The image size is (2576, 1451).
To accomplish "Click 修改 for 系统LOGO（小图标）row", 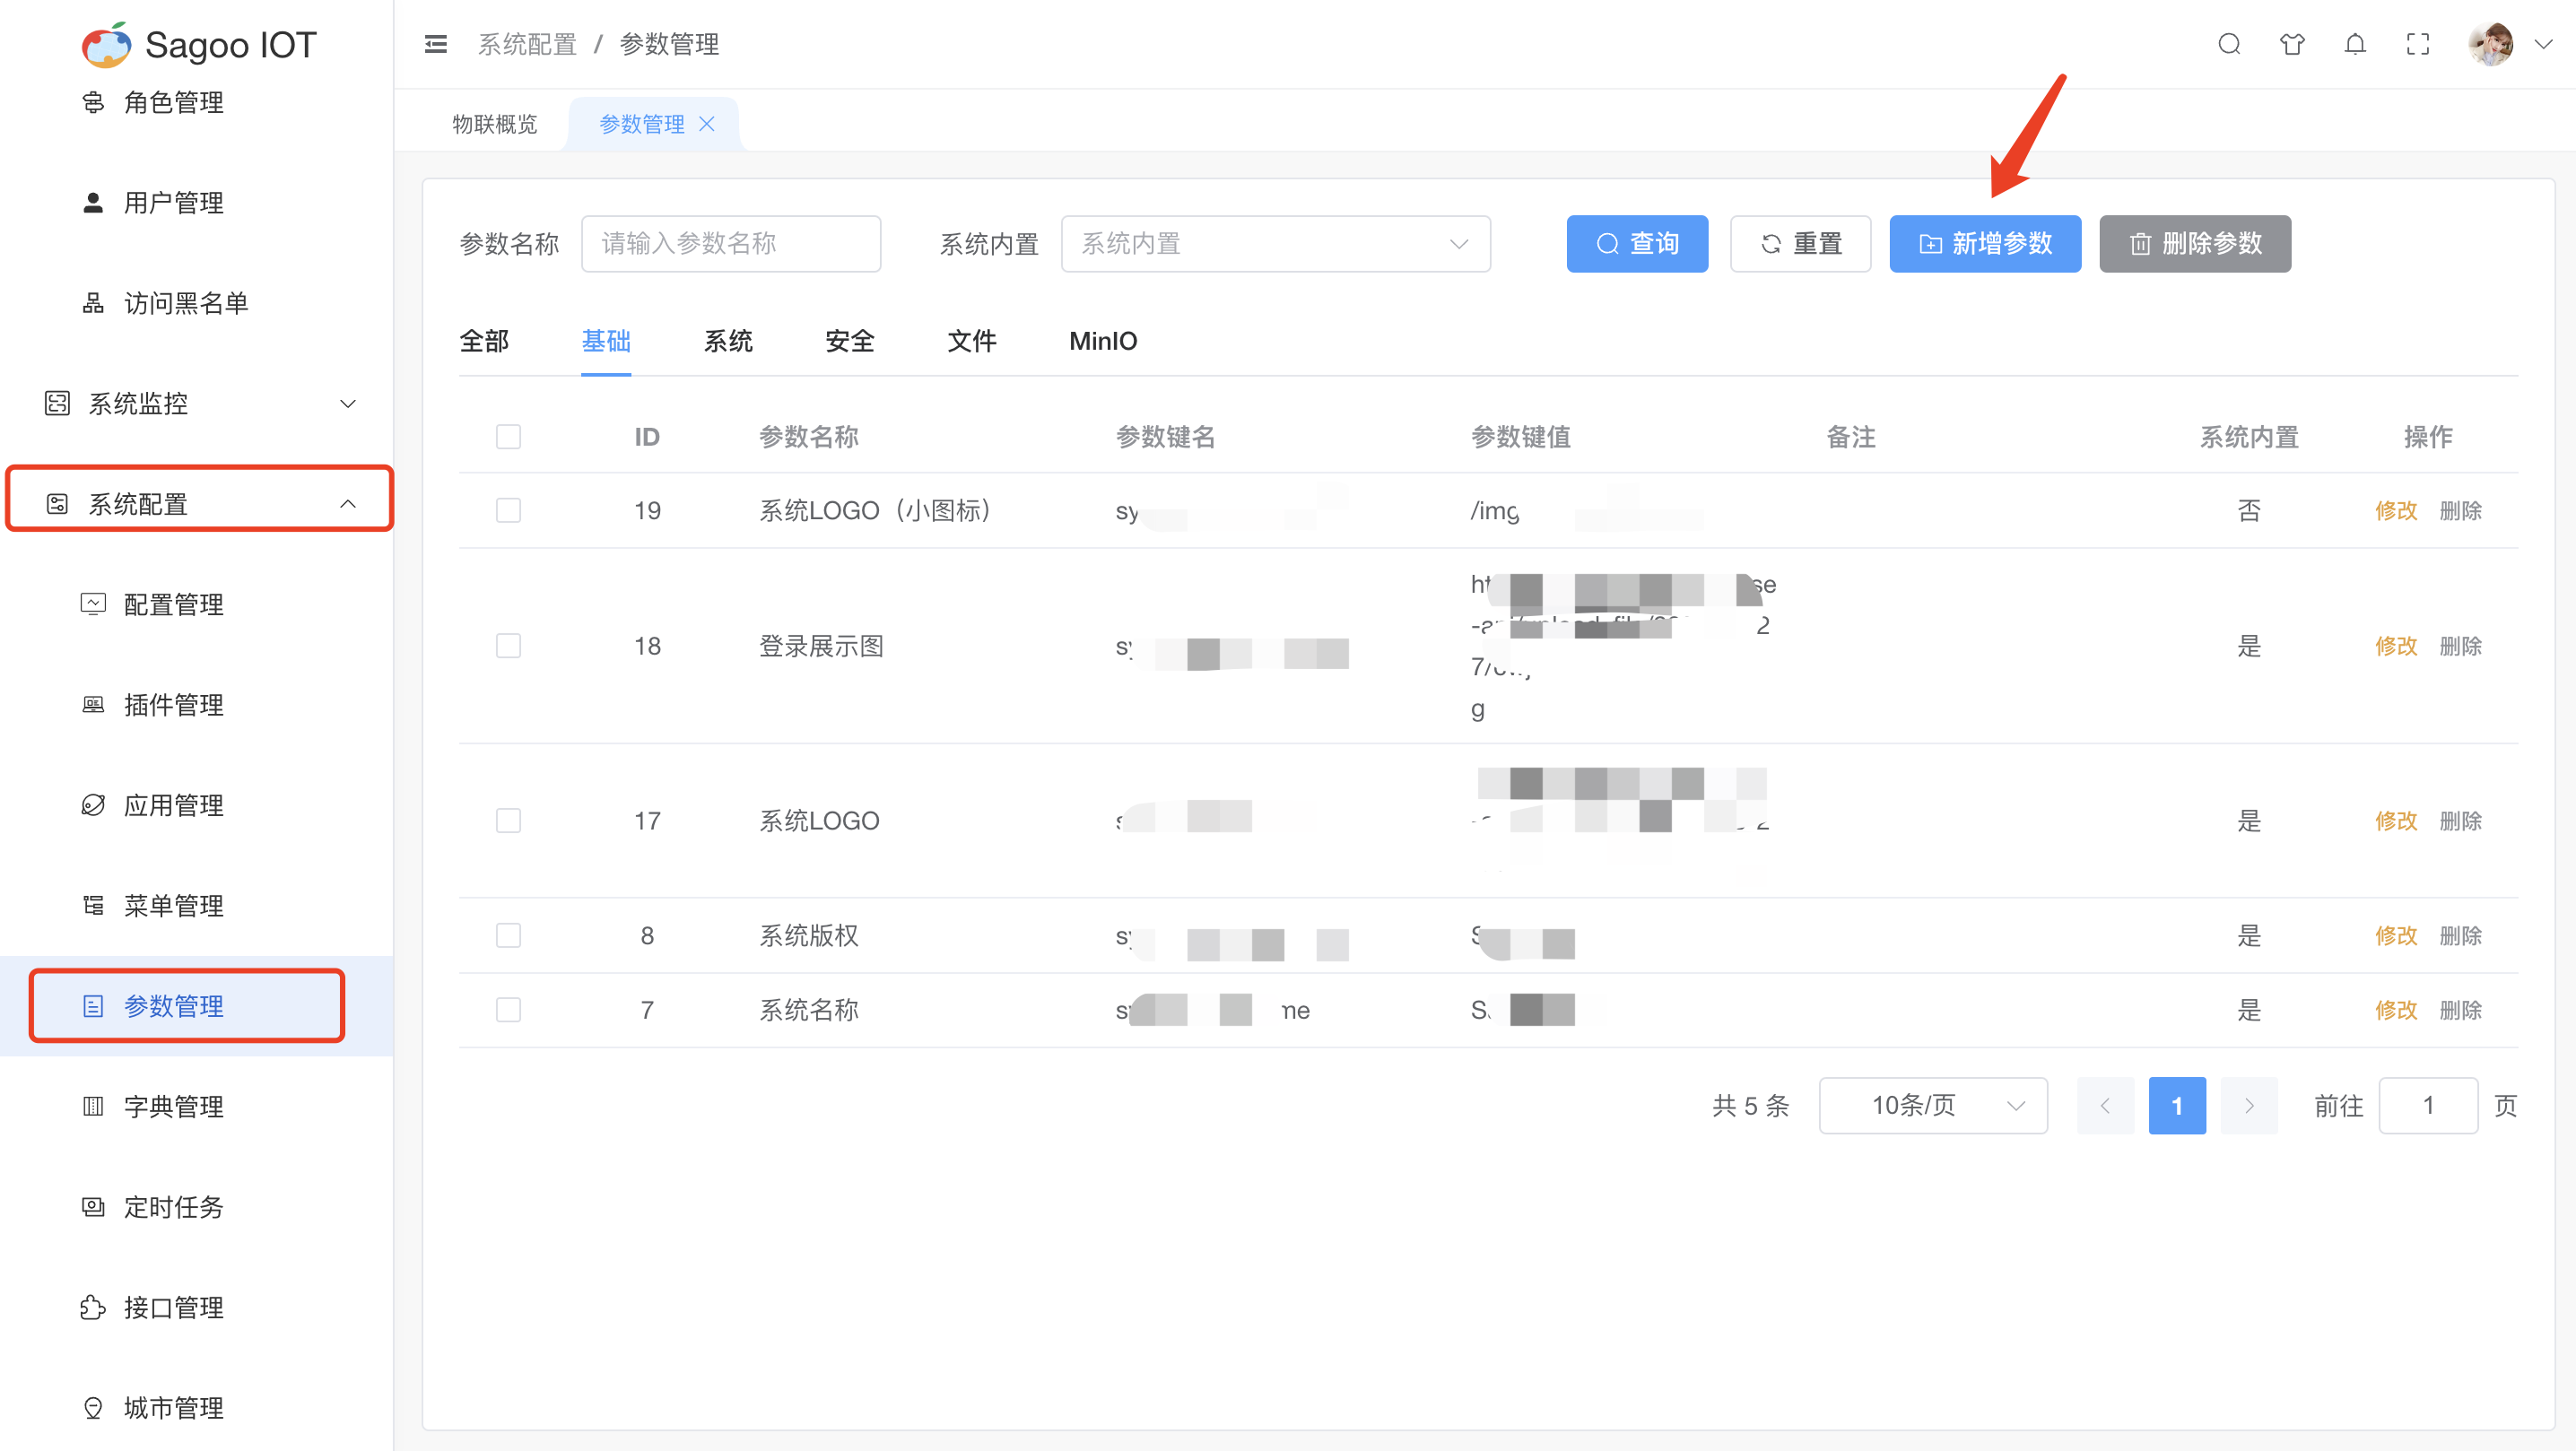I will point(2396,510).
